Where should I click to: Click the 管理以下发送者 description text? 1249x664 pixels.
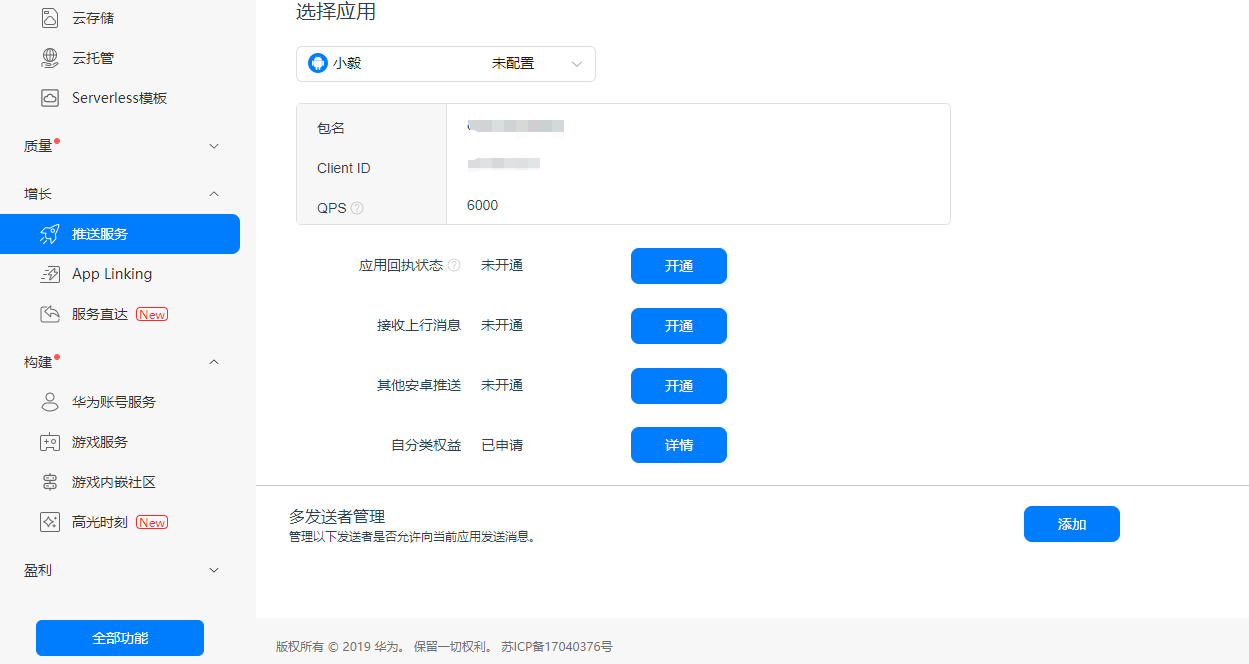click(x=413, y=537)
